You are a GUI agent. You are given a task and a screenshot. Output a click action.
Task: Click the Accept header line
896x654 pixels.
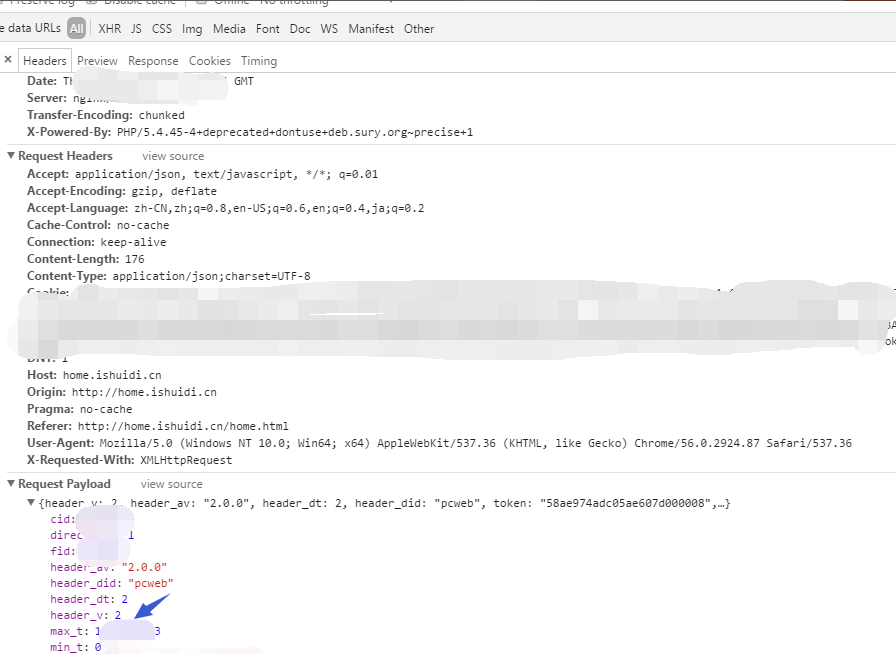[202, 174]
